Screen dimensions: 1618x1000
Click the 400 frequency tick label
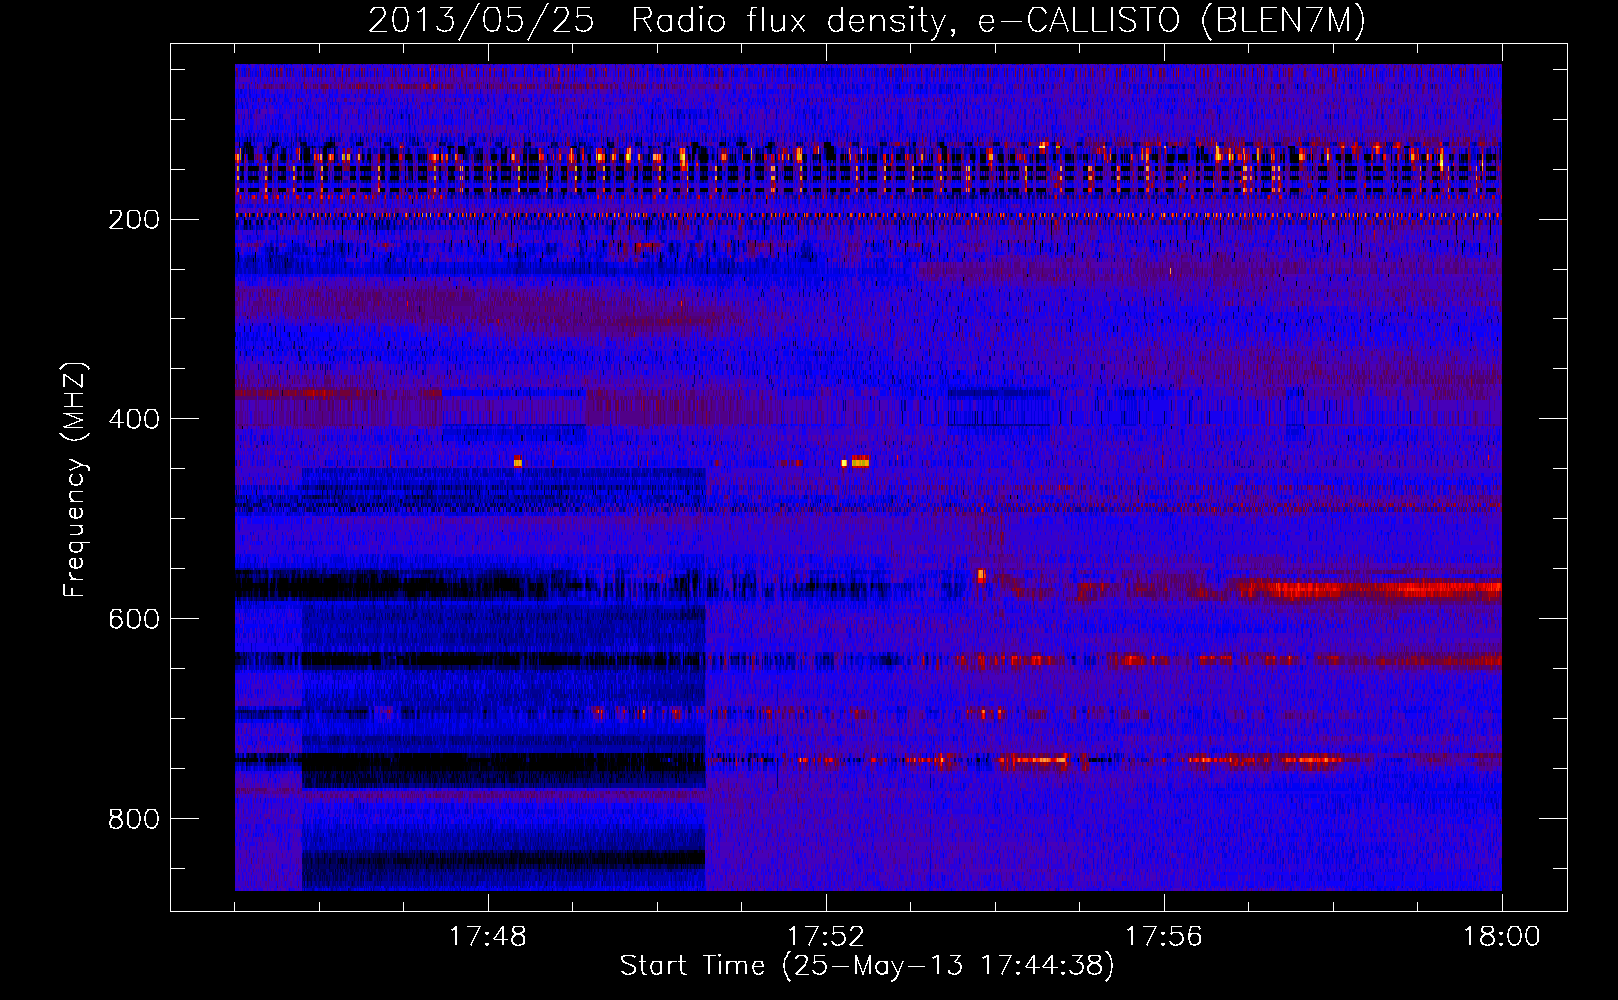pos(134,419)
